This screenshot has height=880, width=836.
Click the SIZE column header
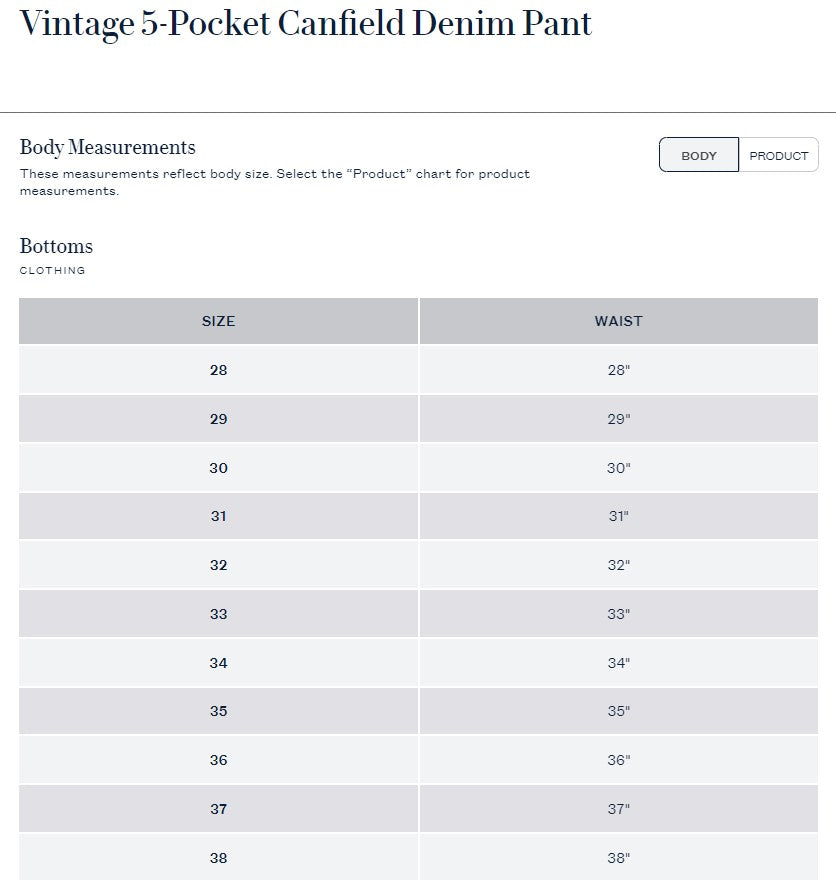click(x=218, y=321)
